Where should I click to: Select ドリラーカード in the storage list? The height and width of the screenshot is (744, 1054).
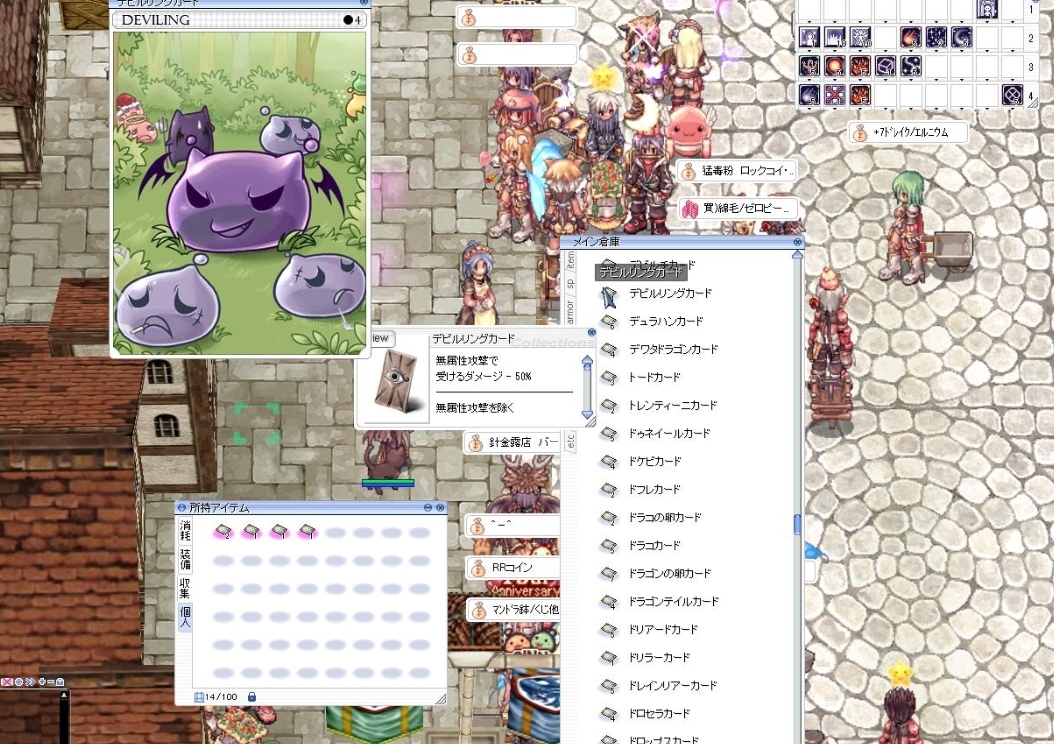pos(659,658)
